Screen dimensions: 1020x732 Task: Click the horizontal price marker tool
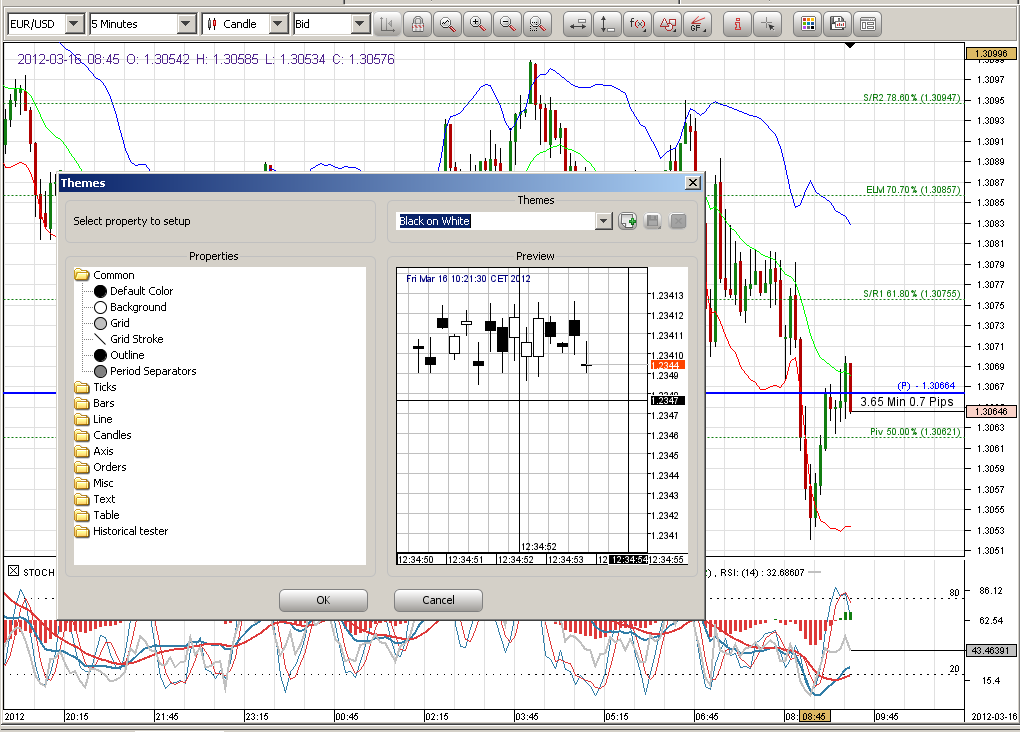577,25
